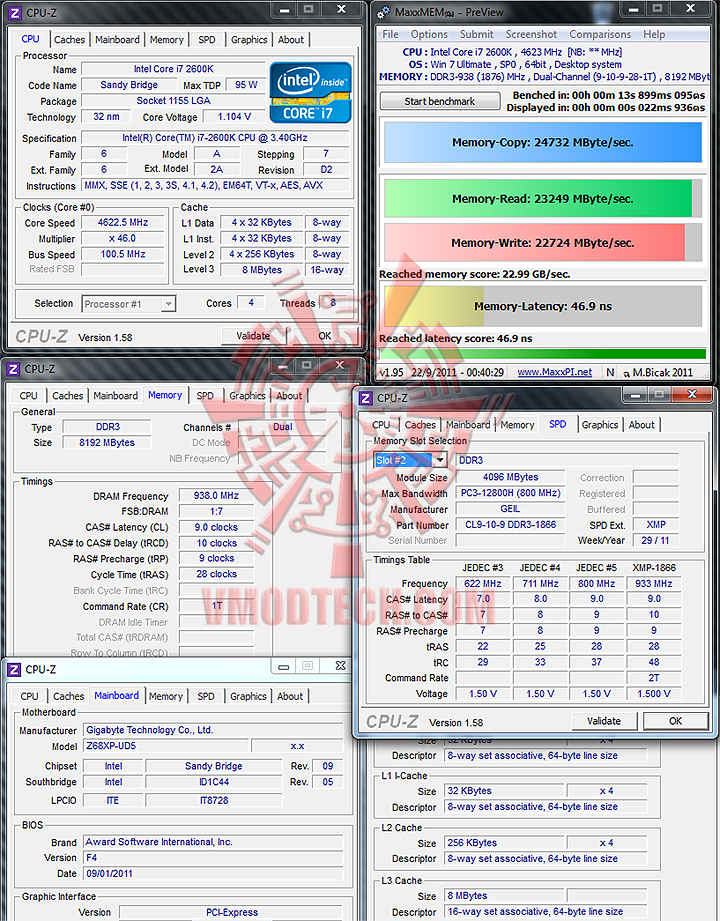Click the Memory-Write result bar
This screenshot has width=720, height=921.
tap(543, 243)
